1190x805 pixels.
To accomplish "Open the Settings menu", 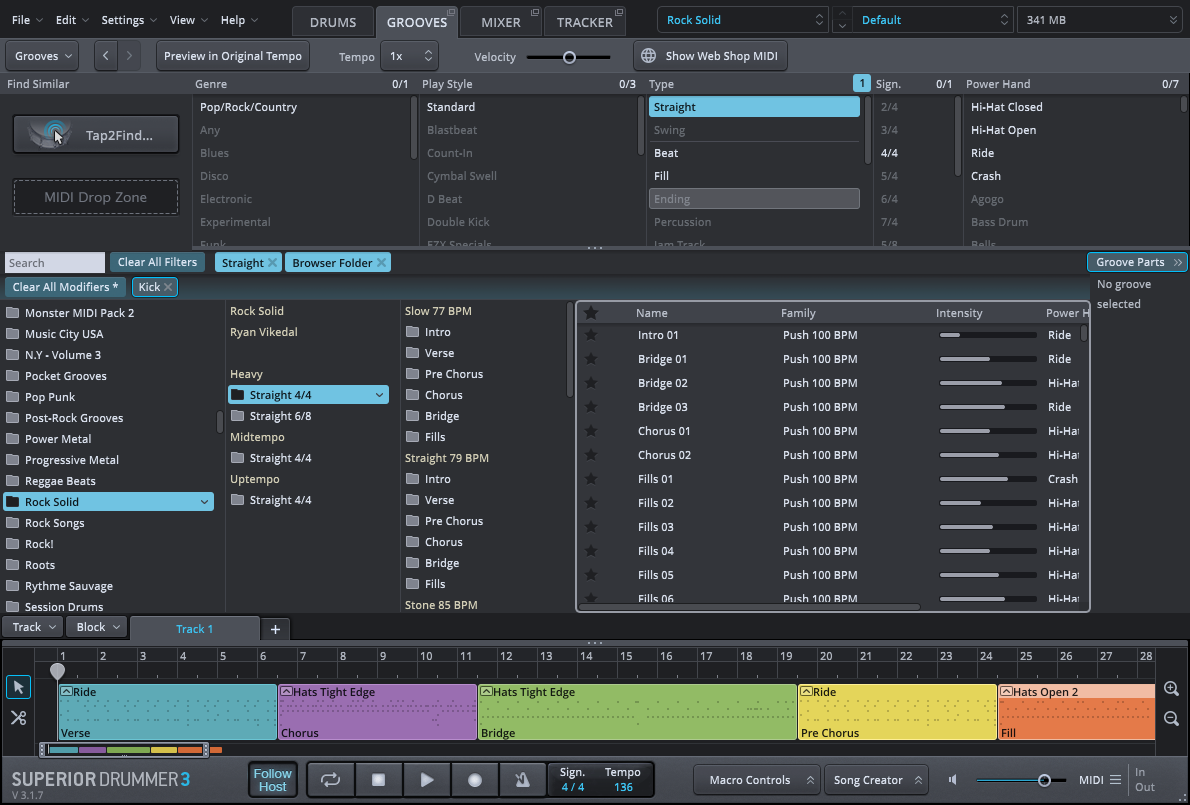I will tap(129, 20).
